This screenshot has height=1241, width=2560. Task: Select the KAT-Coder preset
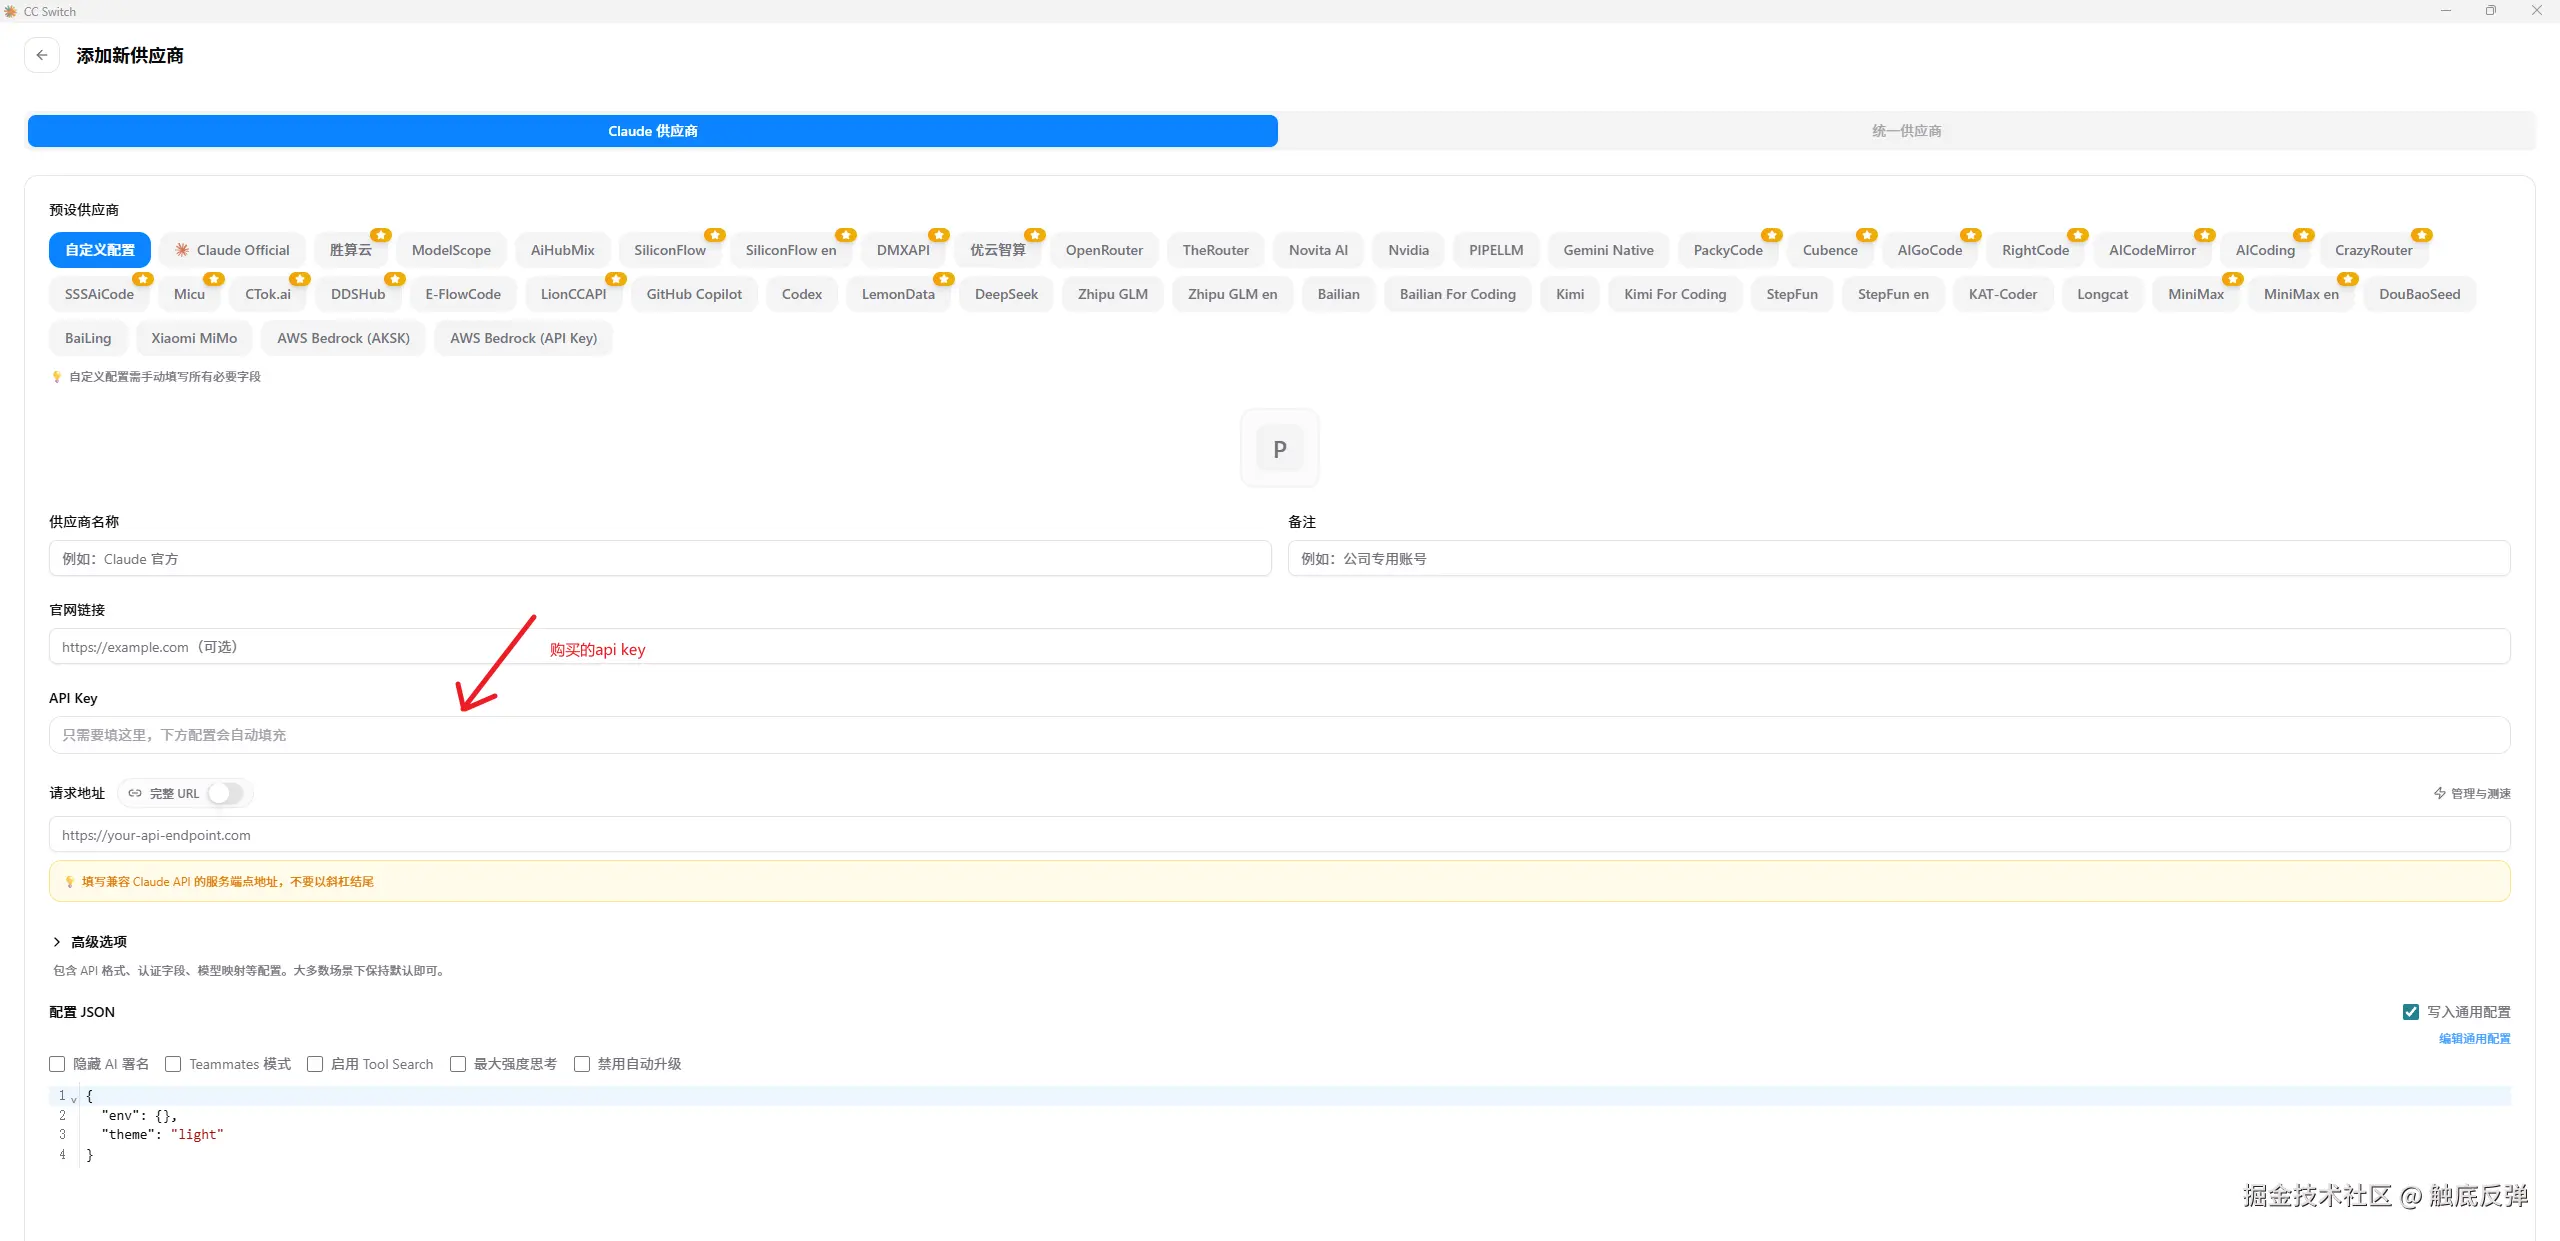[2002, 294]
